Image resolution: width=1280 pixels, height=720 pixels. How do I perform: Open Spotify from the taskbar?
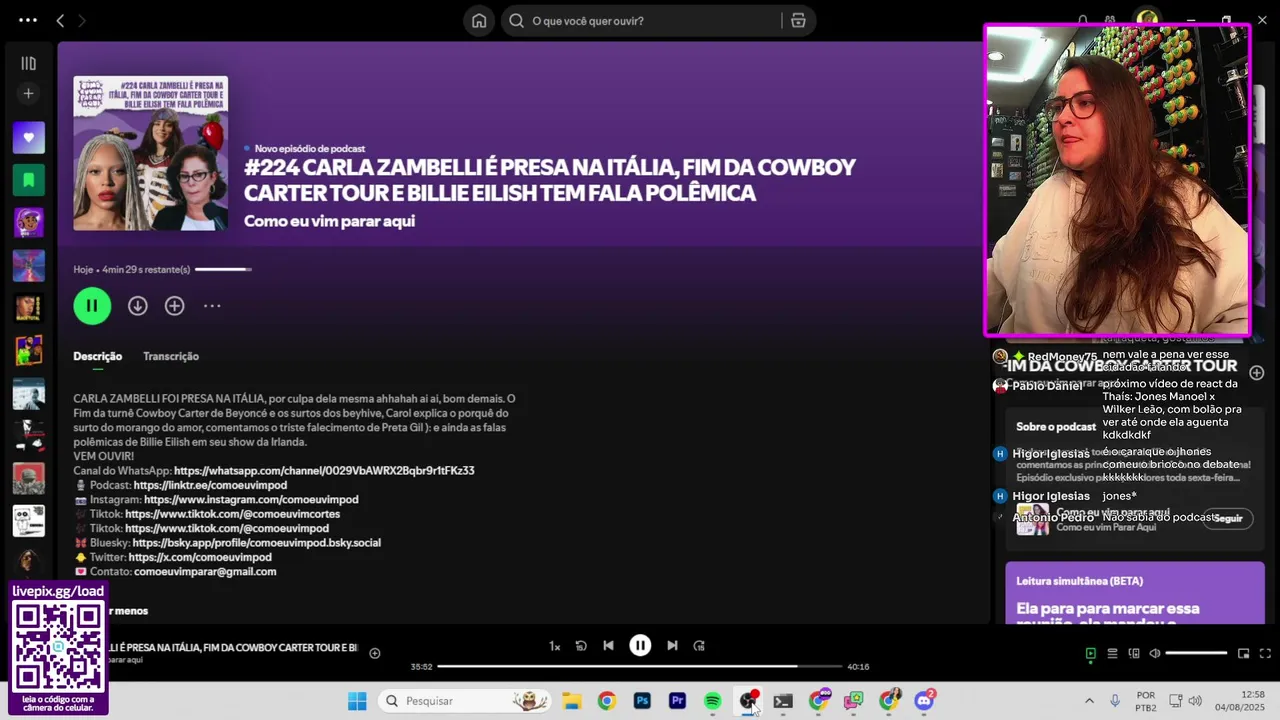(x=712, y=701)
